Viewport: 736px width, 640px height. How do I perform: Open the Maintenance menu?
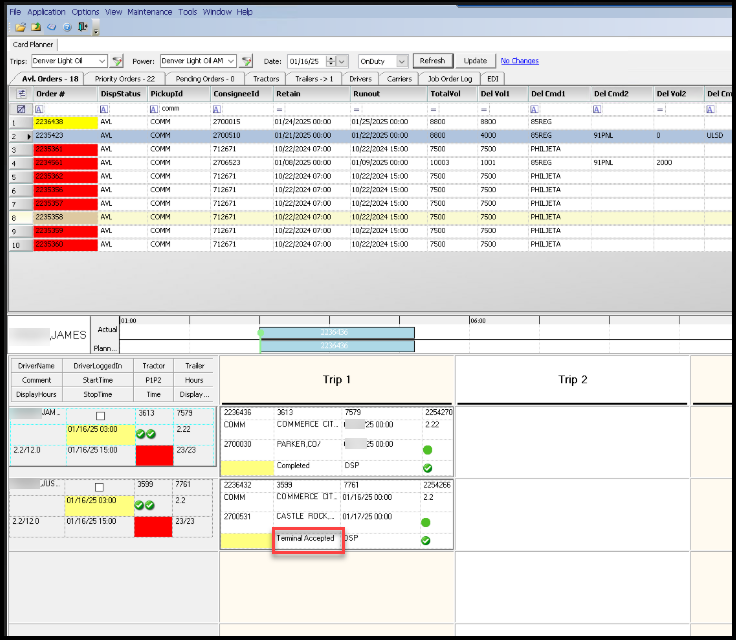pos(150,12)
